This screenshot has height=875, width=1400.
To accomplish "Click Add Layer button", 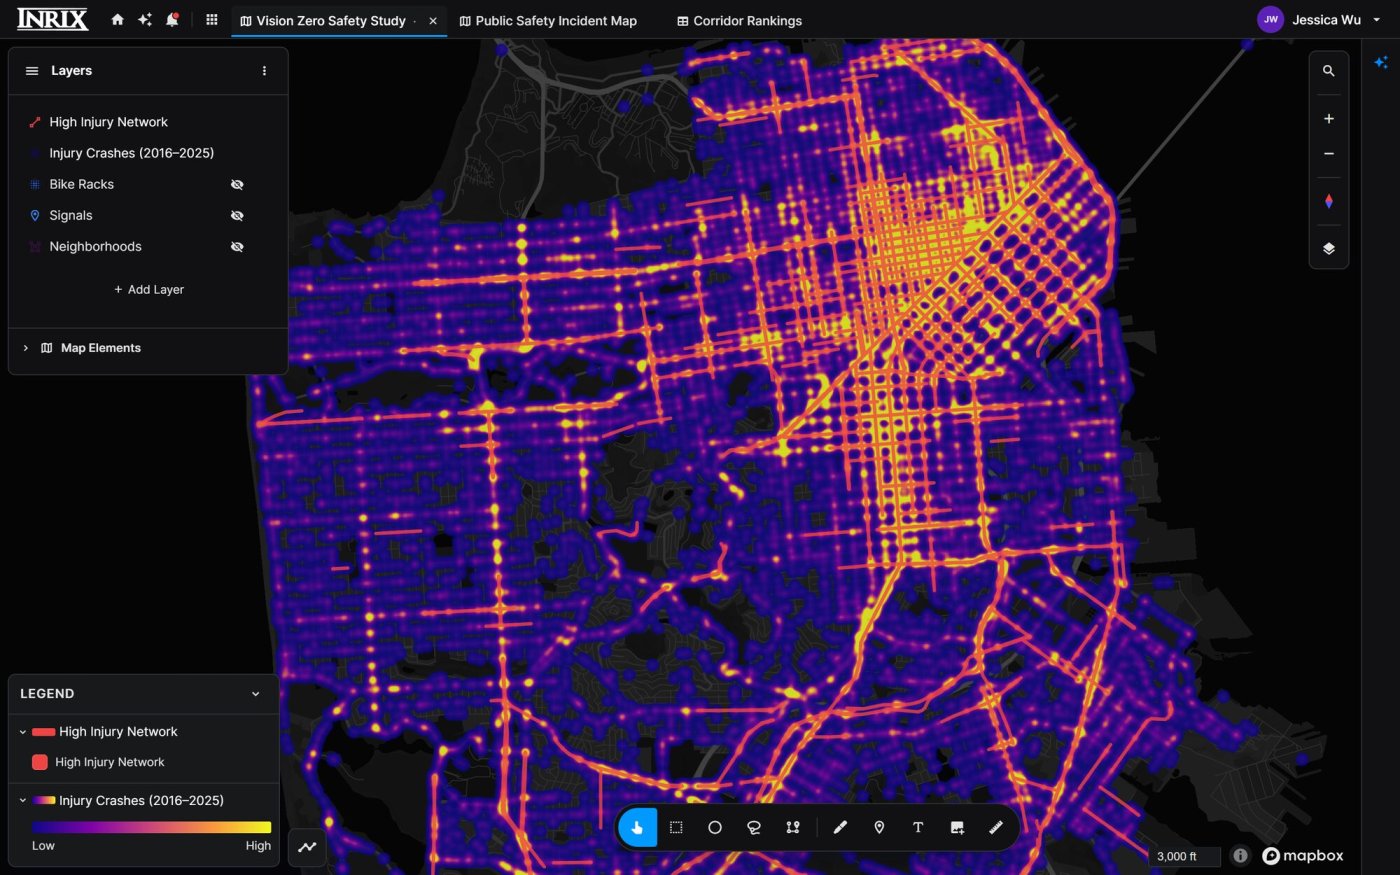I will pos(148,290).
